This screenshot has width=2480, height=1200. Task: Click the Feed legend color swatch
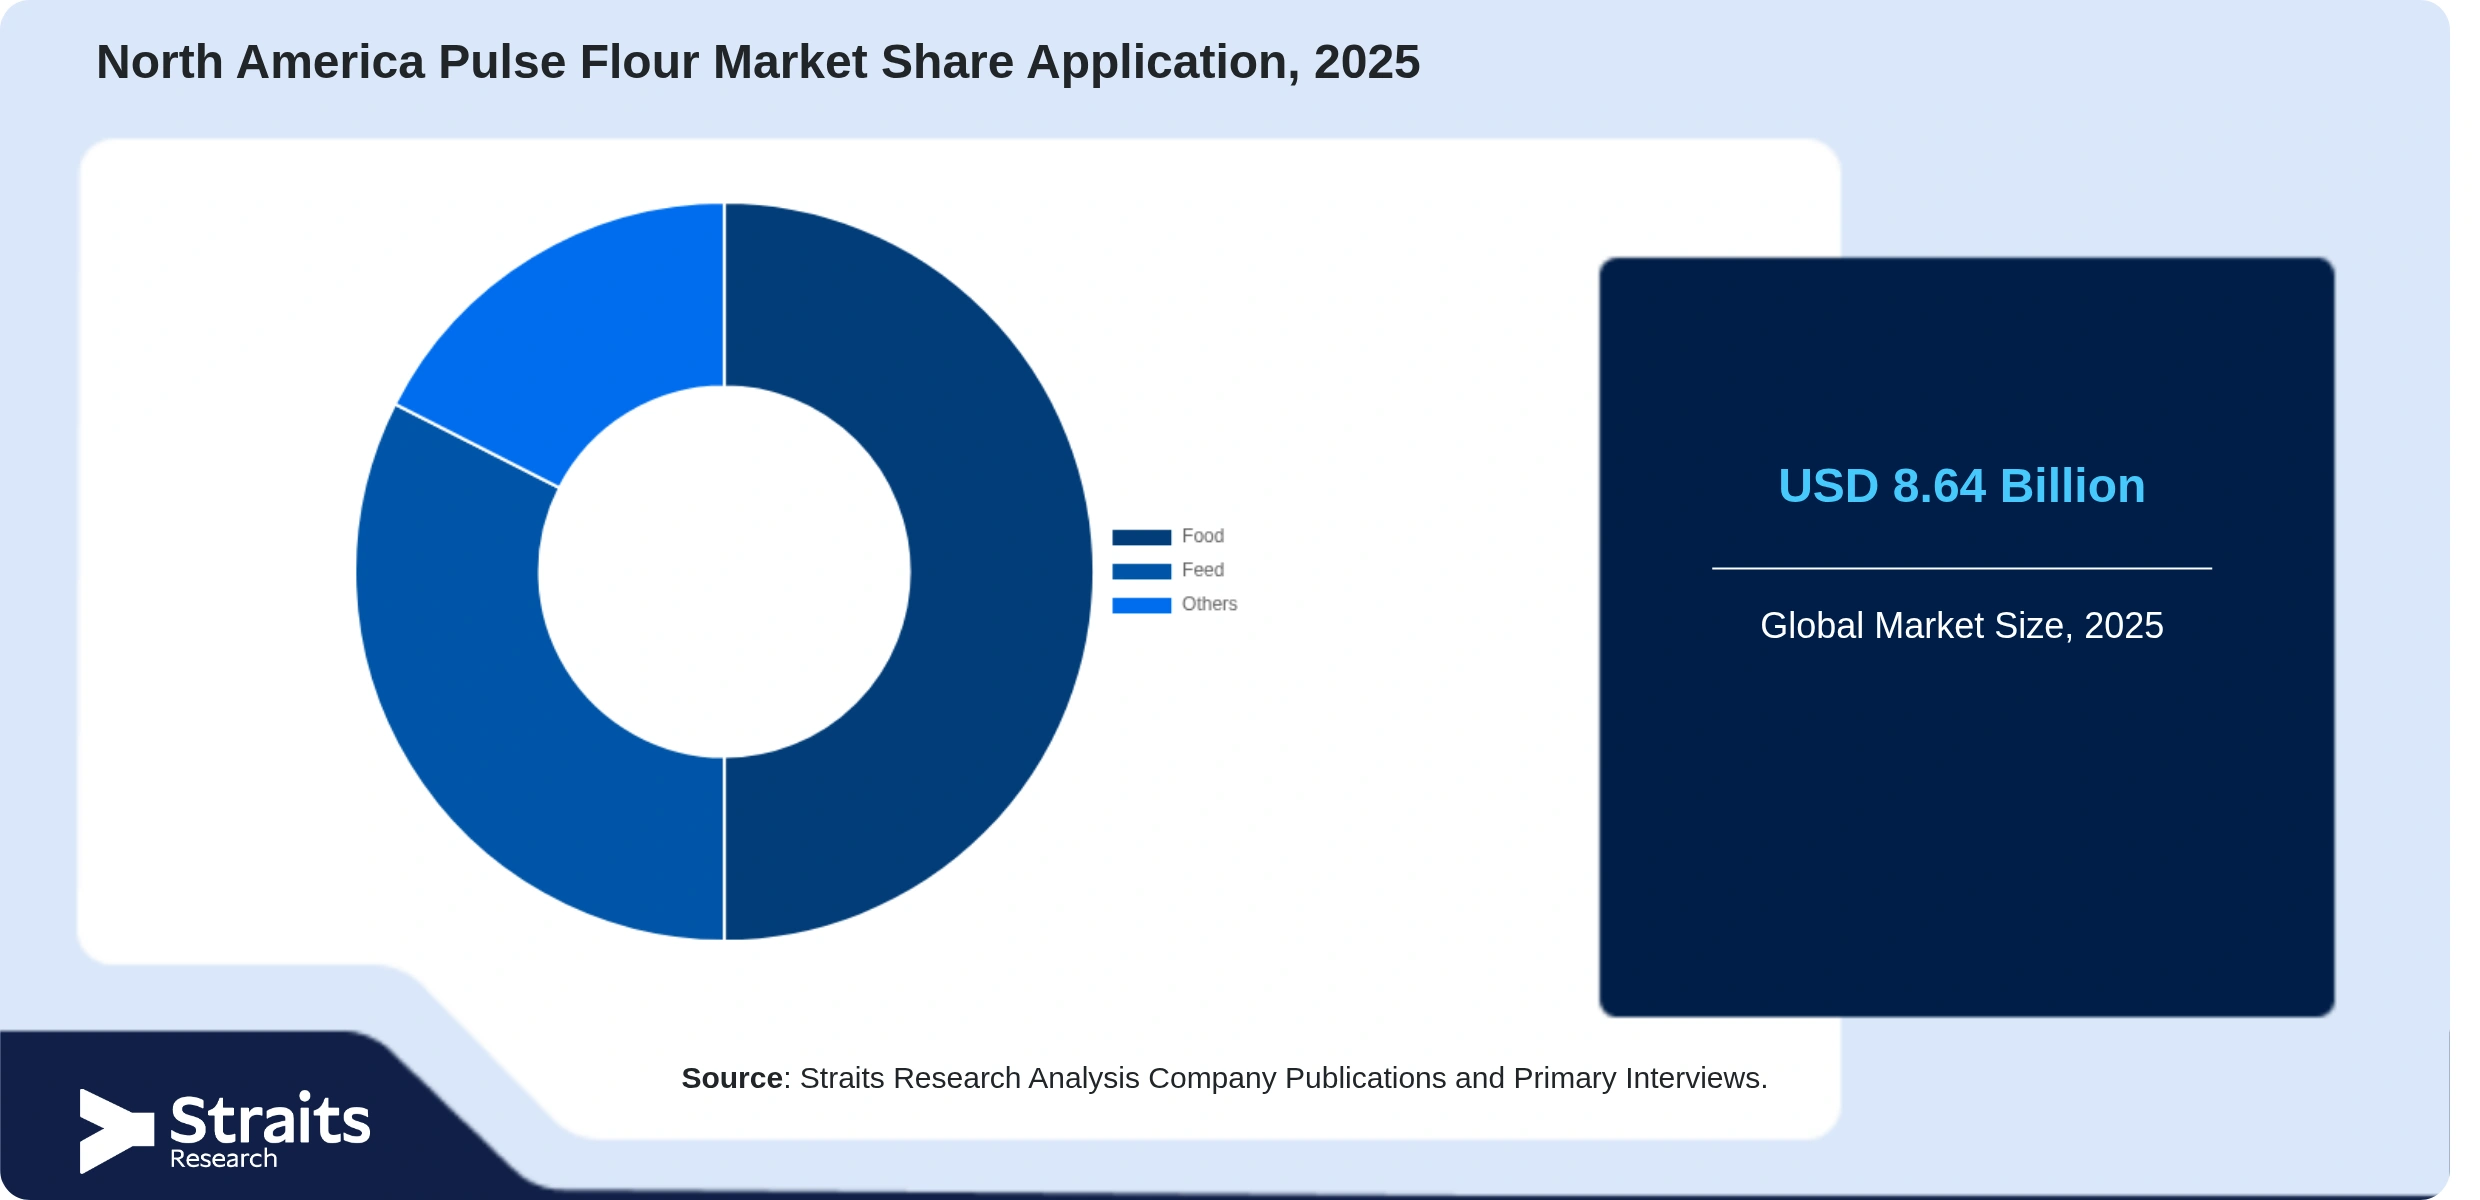click(1141, 571)
